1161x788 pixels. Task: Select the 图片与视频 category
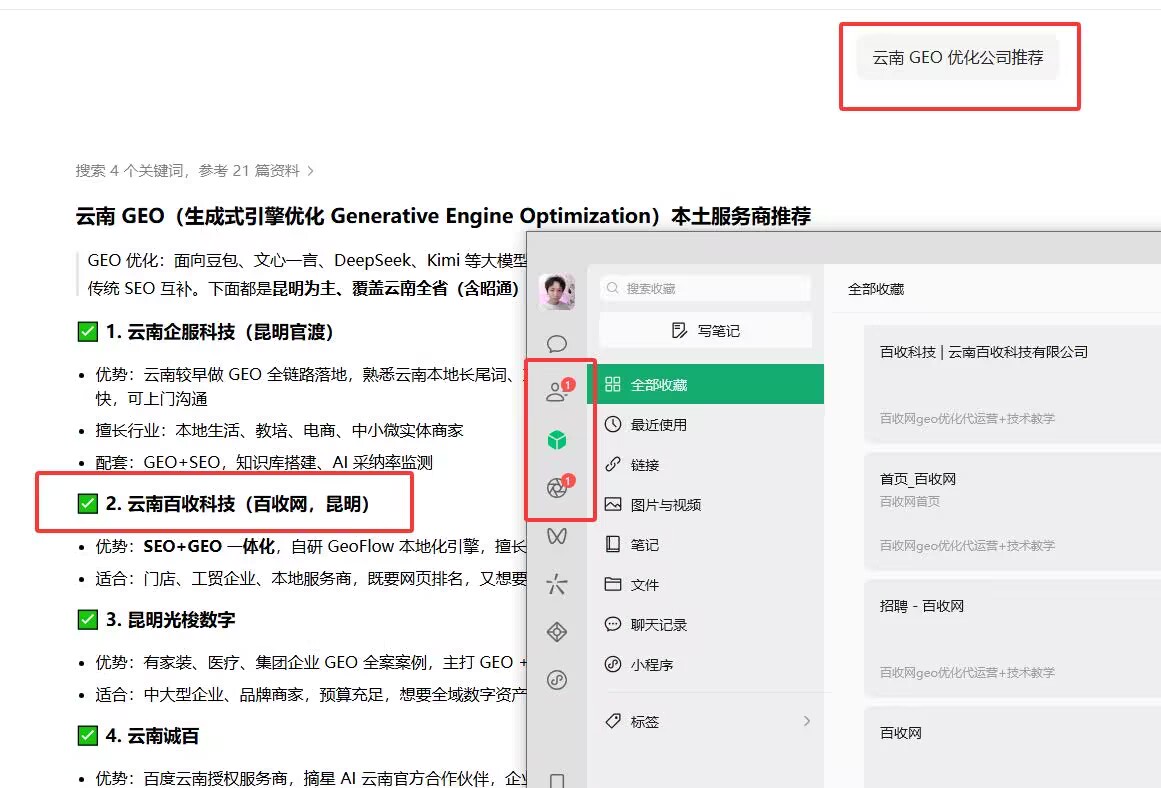point(705,504)
